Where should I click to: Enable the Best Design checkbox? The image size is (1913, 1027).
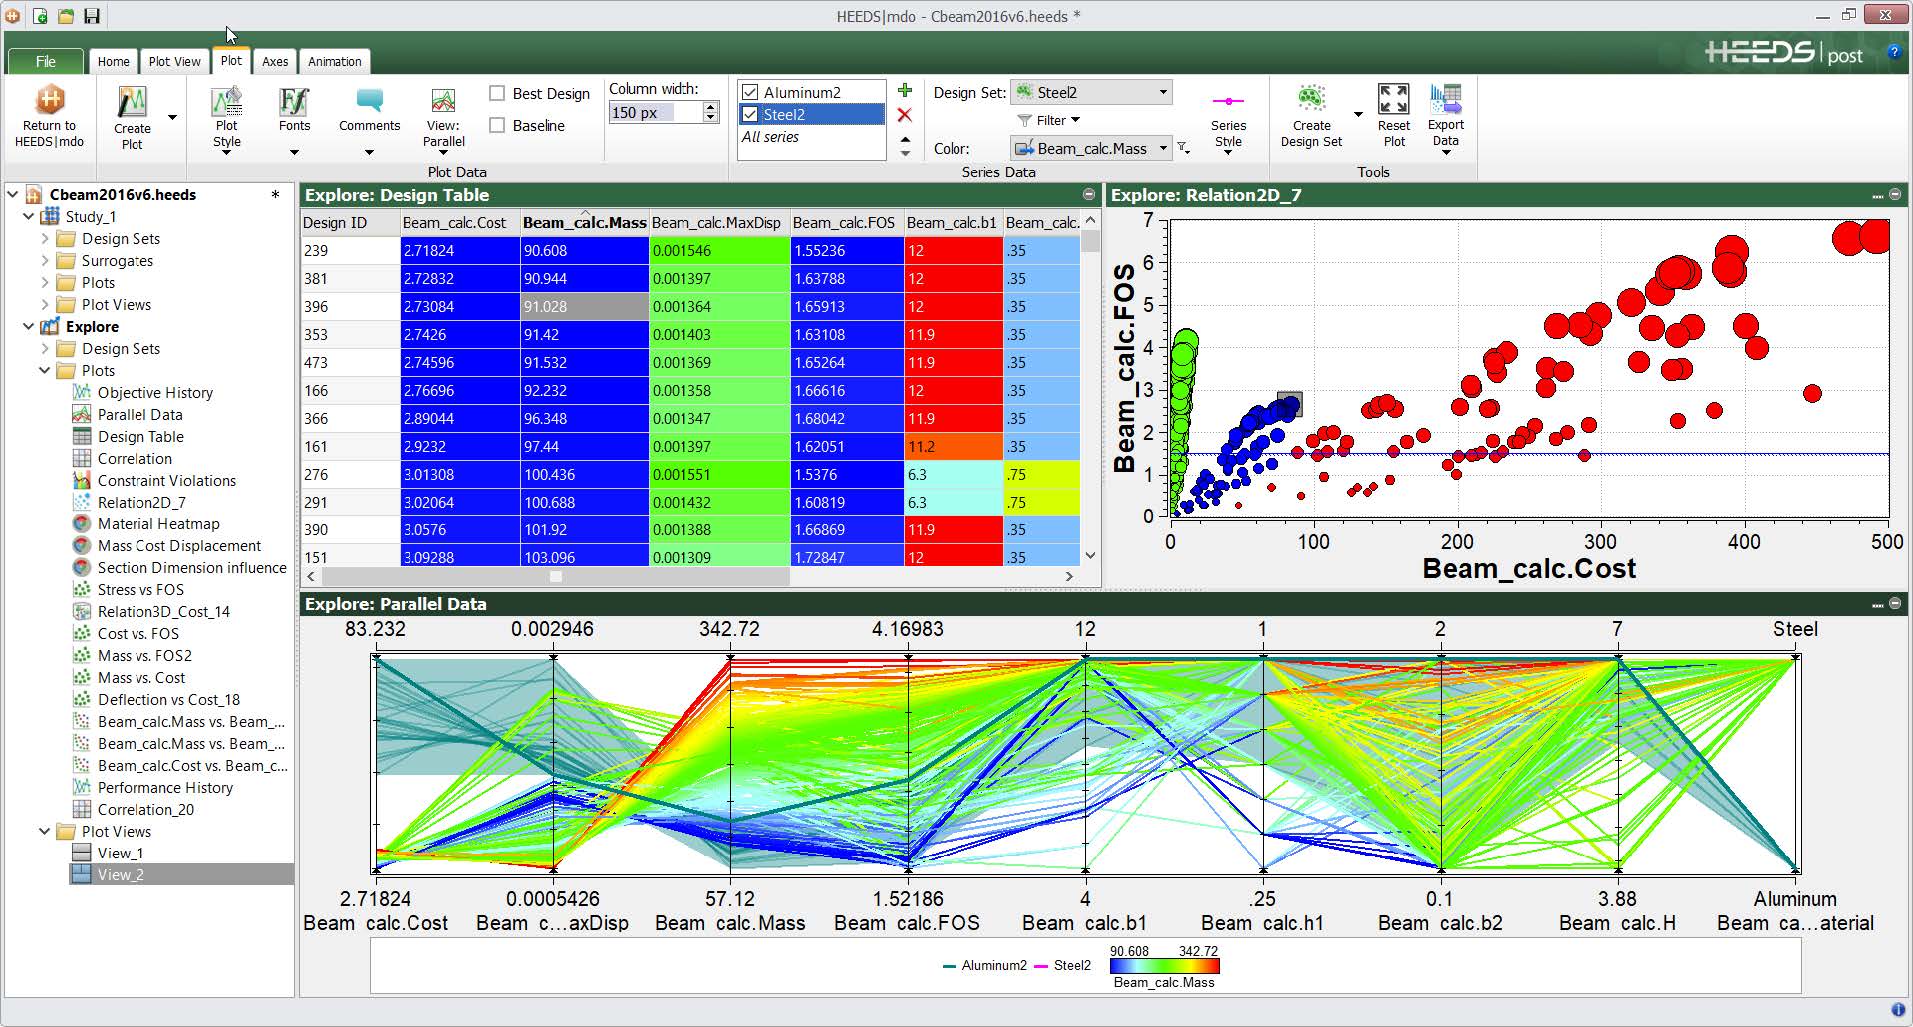click(497, 93)
